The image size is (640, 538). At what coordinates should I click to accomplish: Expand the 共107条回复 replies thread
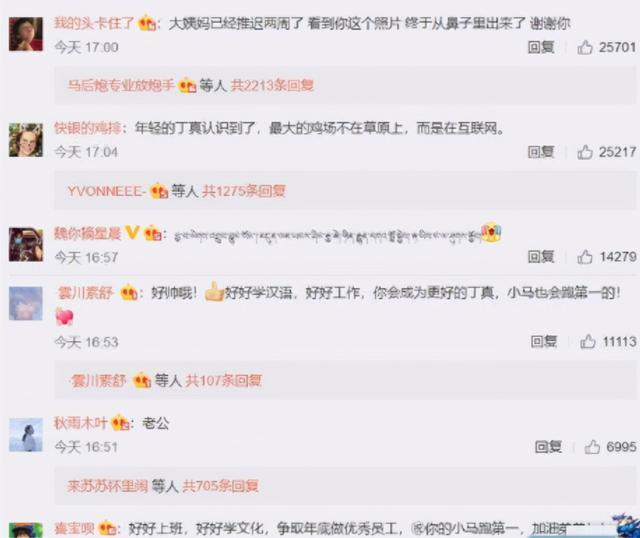pyautogui.click(x=223, y=380)
